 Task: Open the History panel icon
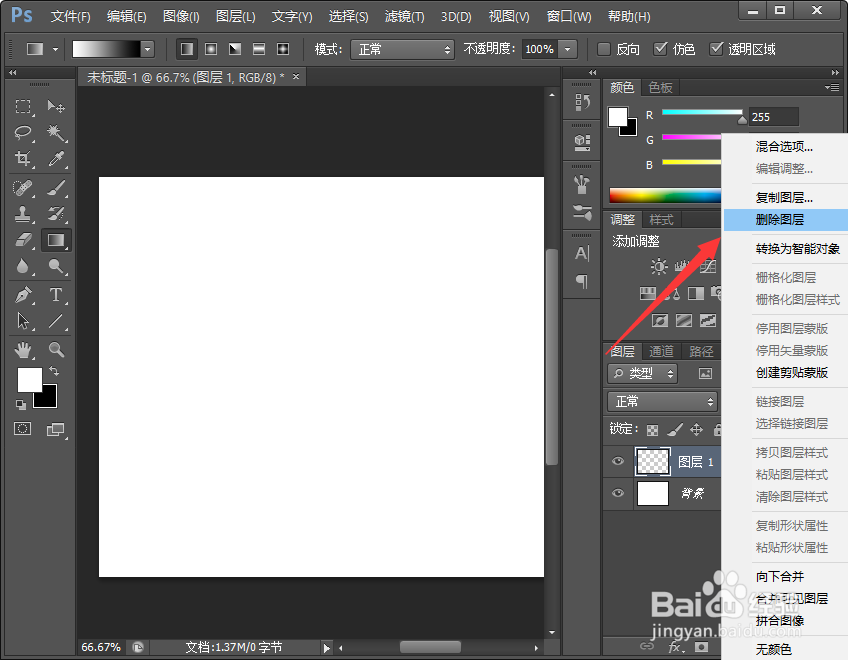point(582,102)
